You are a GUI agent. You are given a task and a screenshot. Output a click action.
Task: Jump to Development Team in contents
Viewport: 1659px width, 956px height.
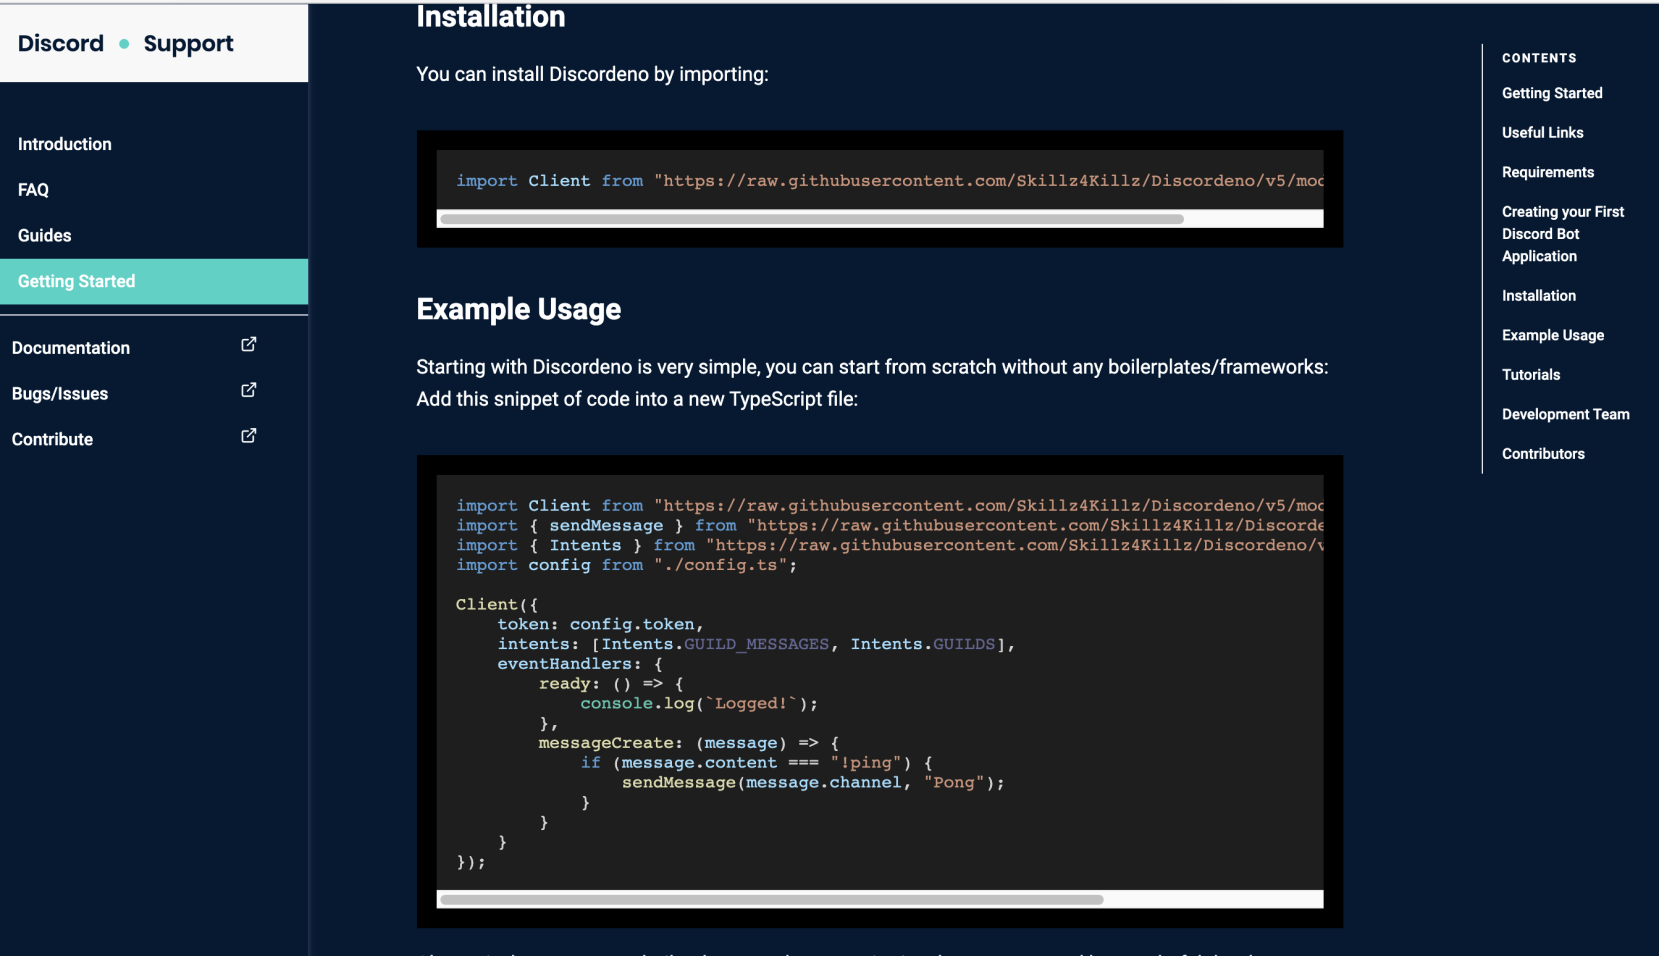click(x=1566, y=414)
